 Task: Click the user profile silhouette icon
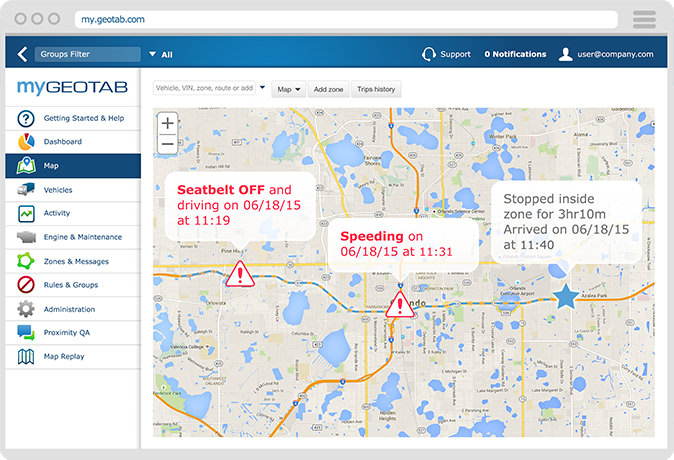tap(566, 54)
